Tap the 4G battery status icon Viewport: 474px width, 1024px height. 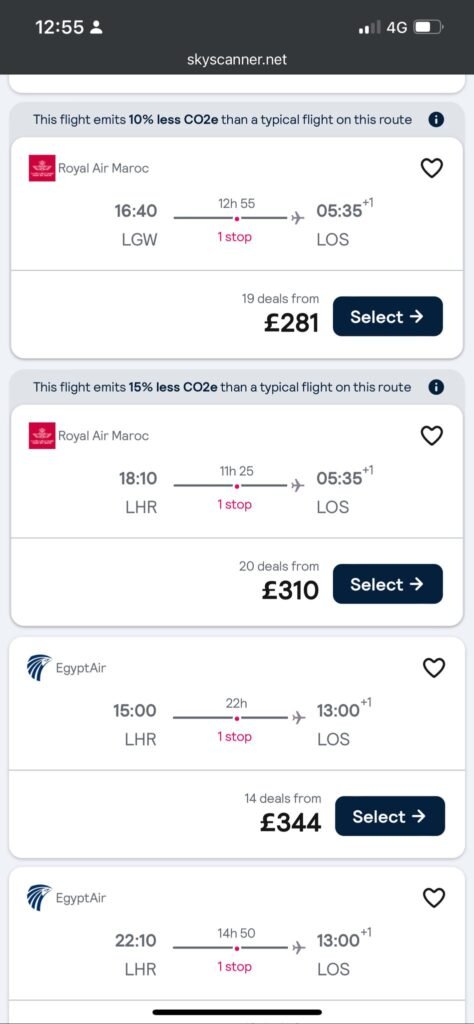pyautogui.click(x=429, y=27)
